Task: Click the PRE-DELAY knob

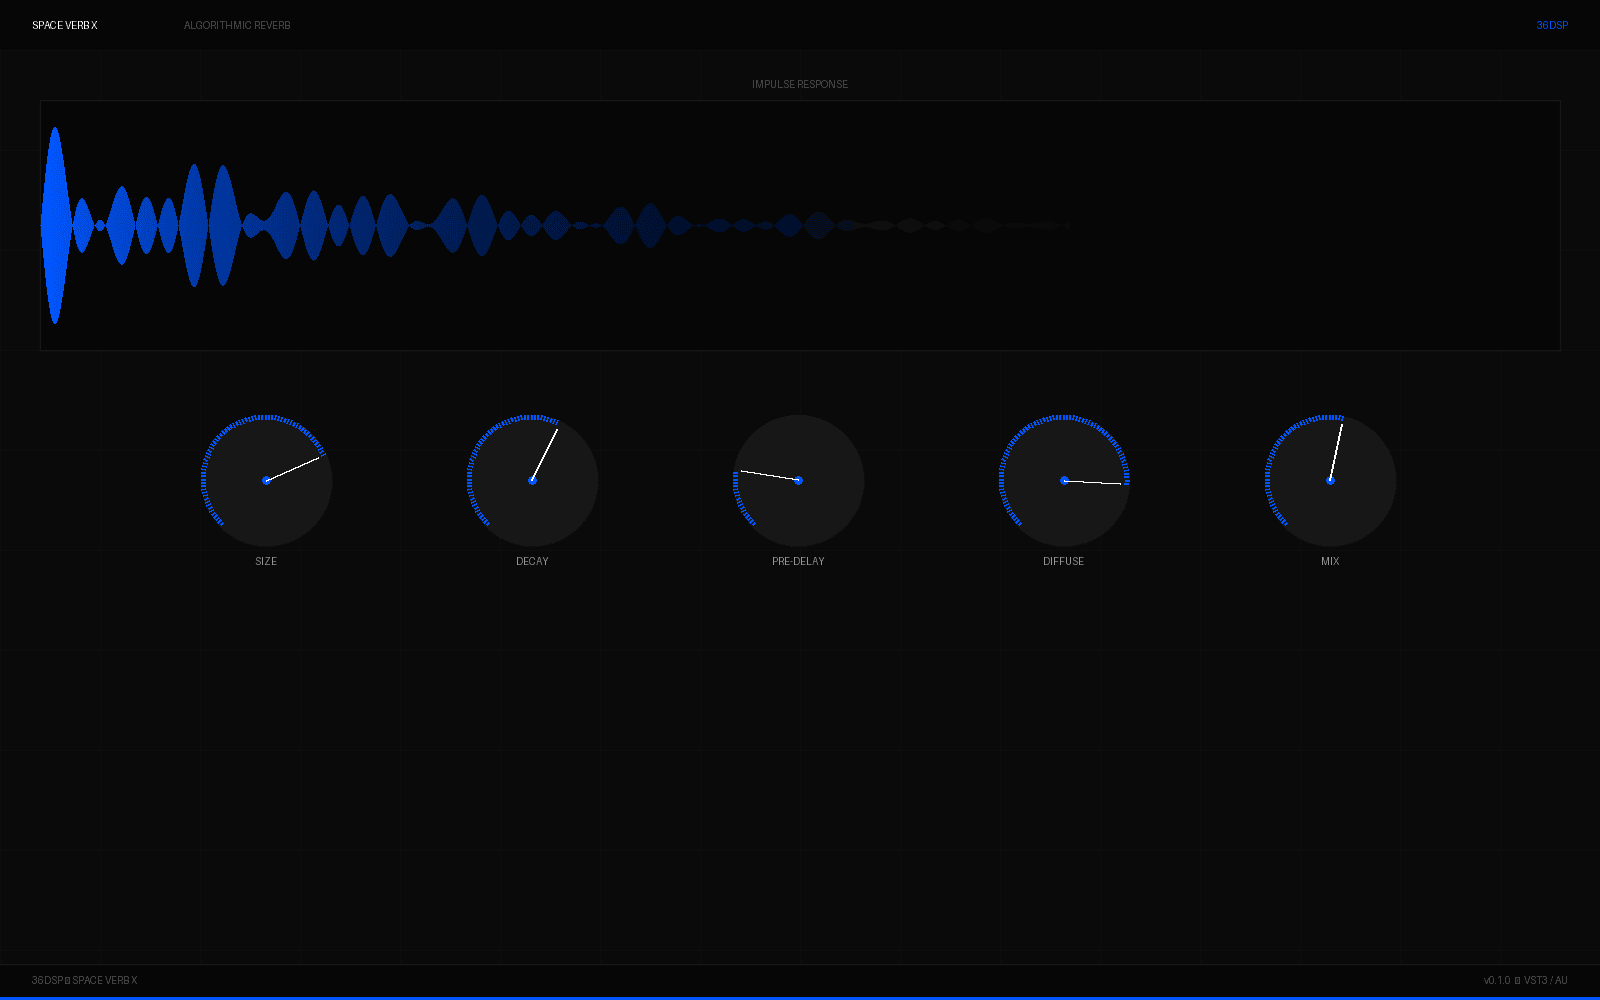Action: (798, 480)
